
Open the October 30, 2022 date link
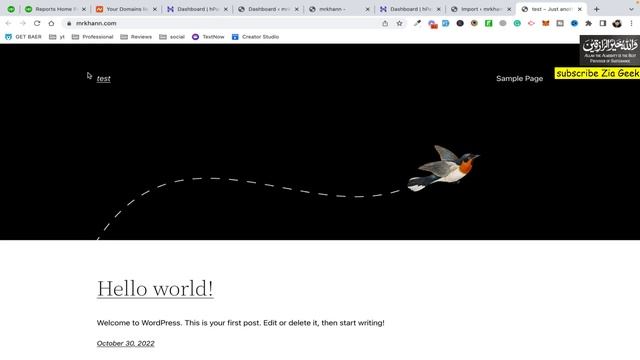point(126,343)
